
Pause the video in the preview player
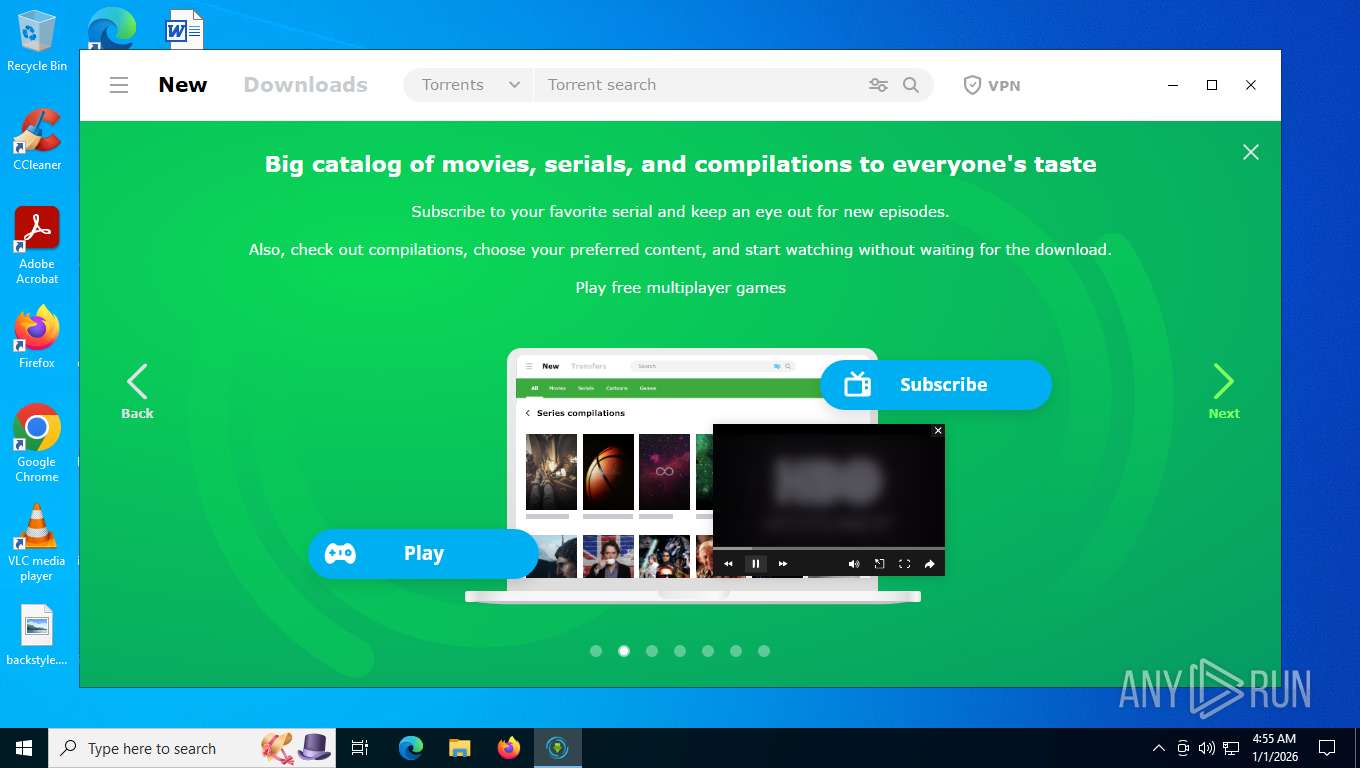pyautogui.click(x=756, y=564)
